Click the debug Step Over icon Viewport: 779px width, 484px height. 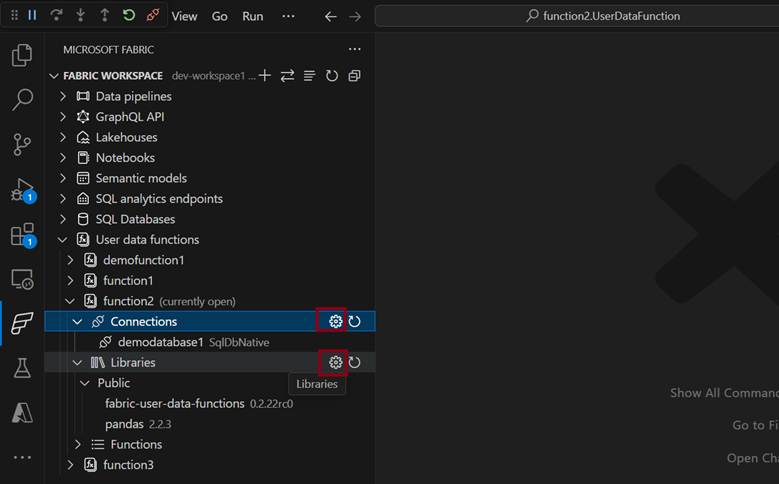(56, 15)
